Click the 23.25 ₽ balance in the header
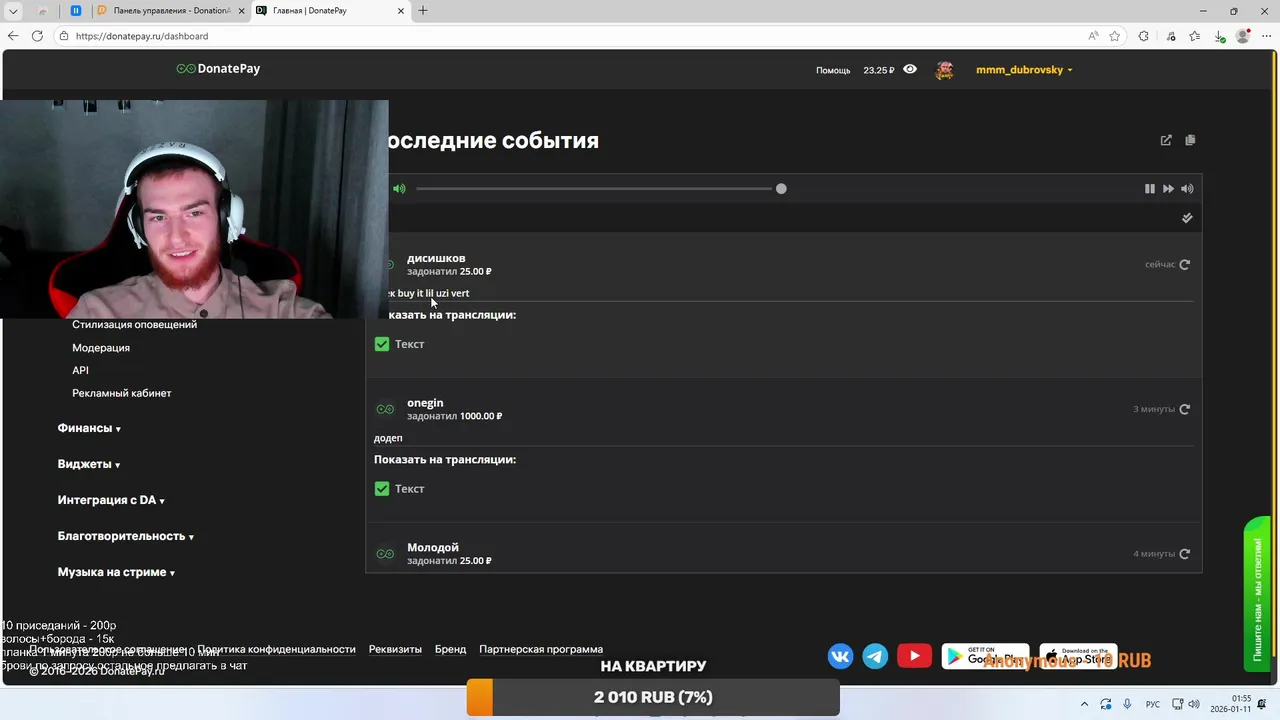The image size is (1280, 720). [879, 70]
